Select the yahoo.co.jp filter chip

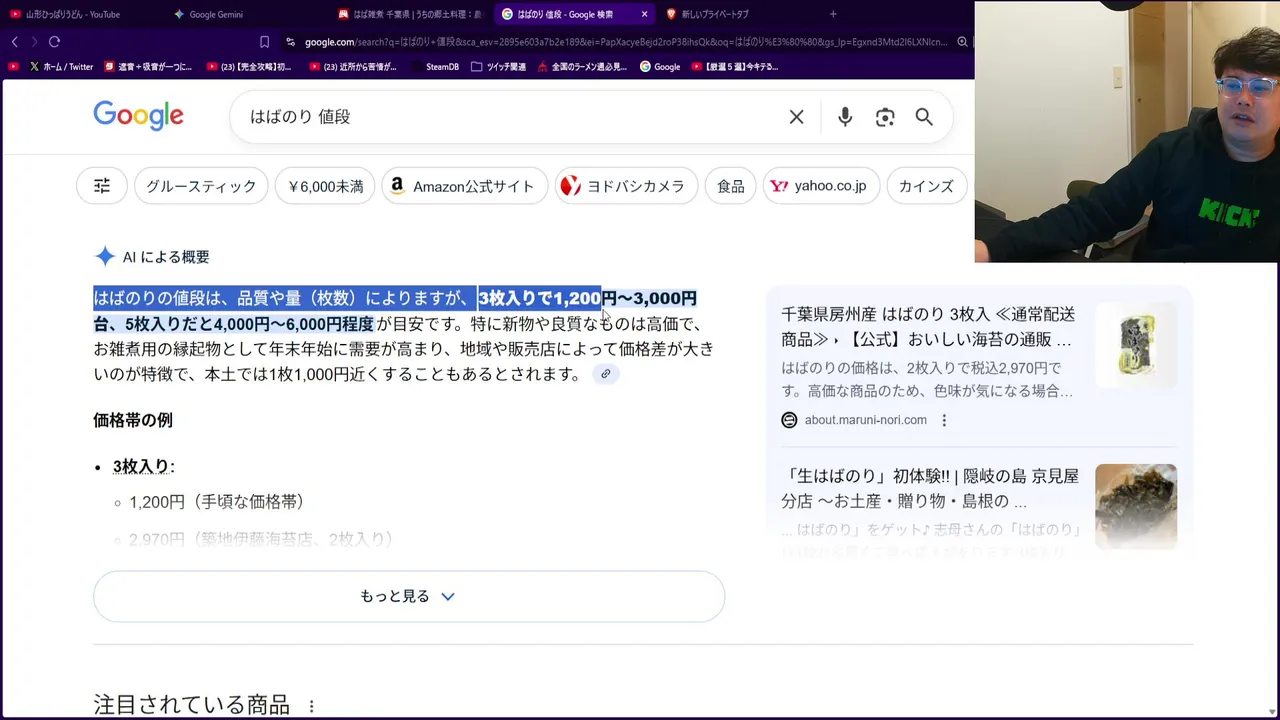point(821,186)
